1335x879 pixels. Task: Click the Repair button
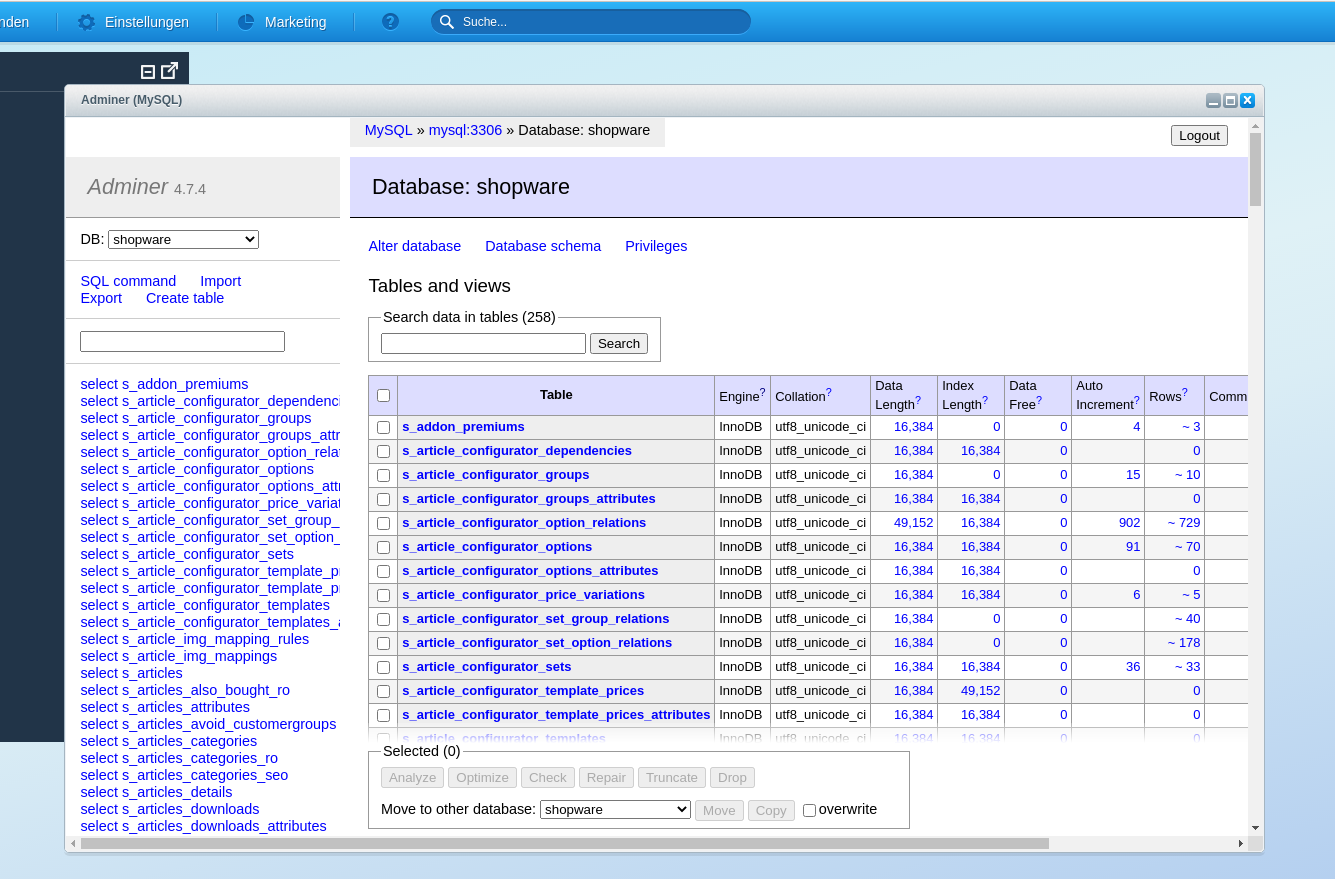click(x=606, y=778)
